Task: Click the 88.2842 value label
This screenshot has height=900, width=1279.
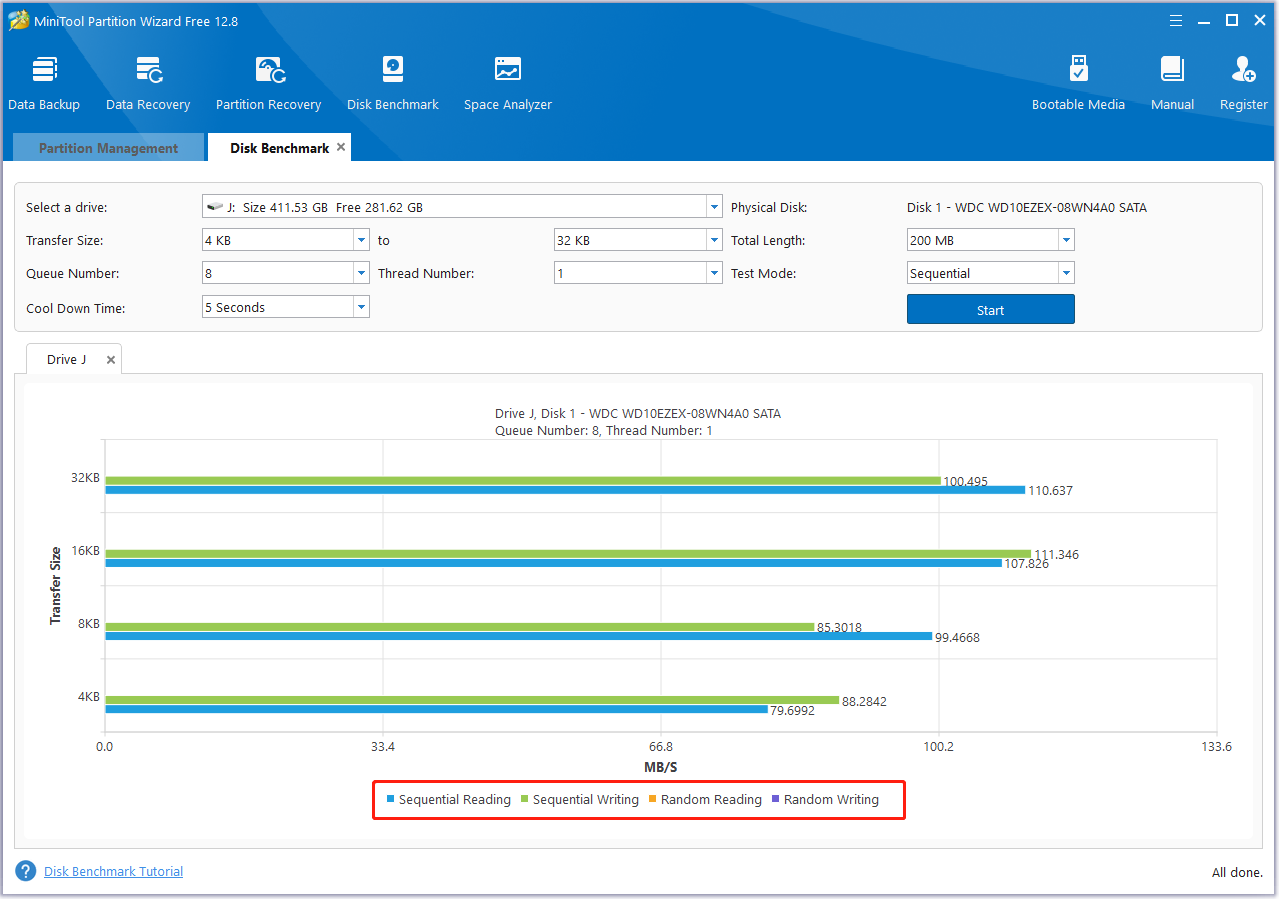Action: click(x=864, y=702)
